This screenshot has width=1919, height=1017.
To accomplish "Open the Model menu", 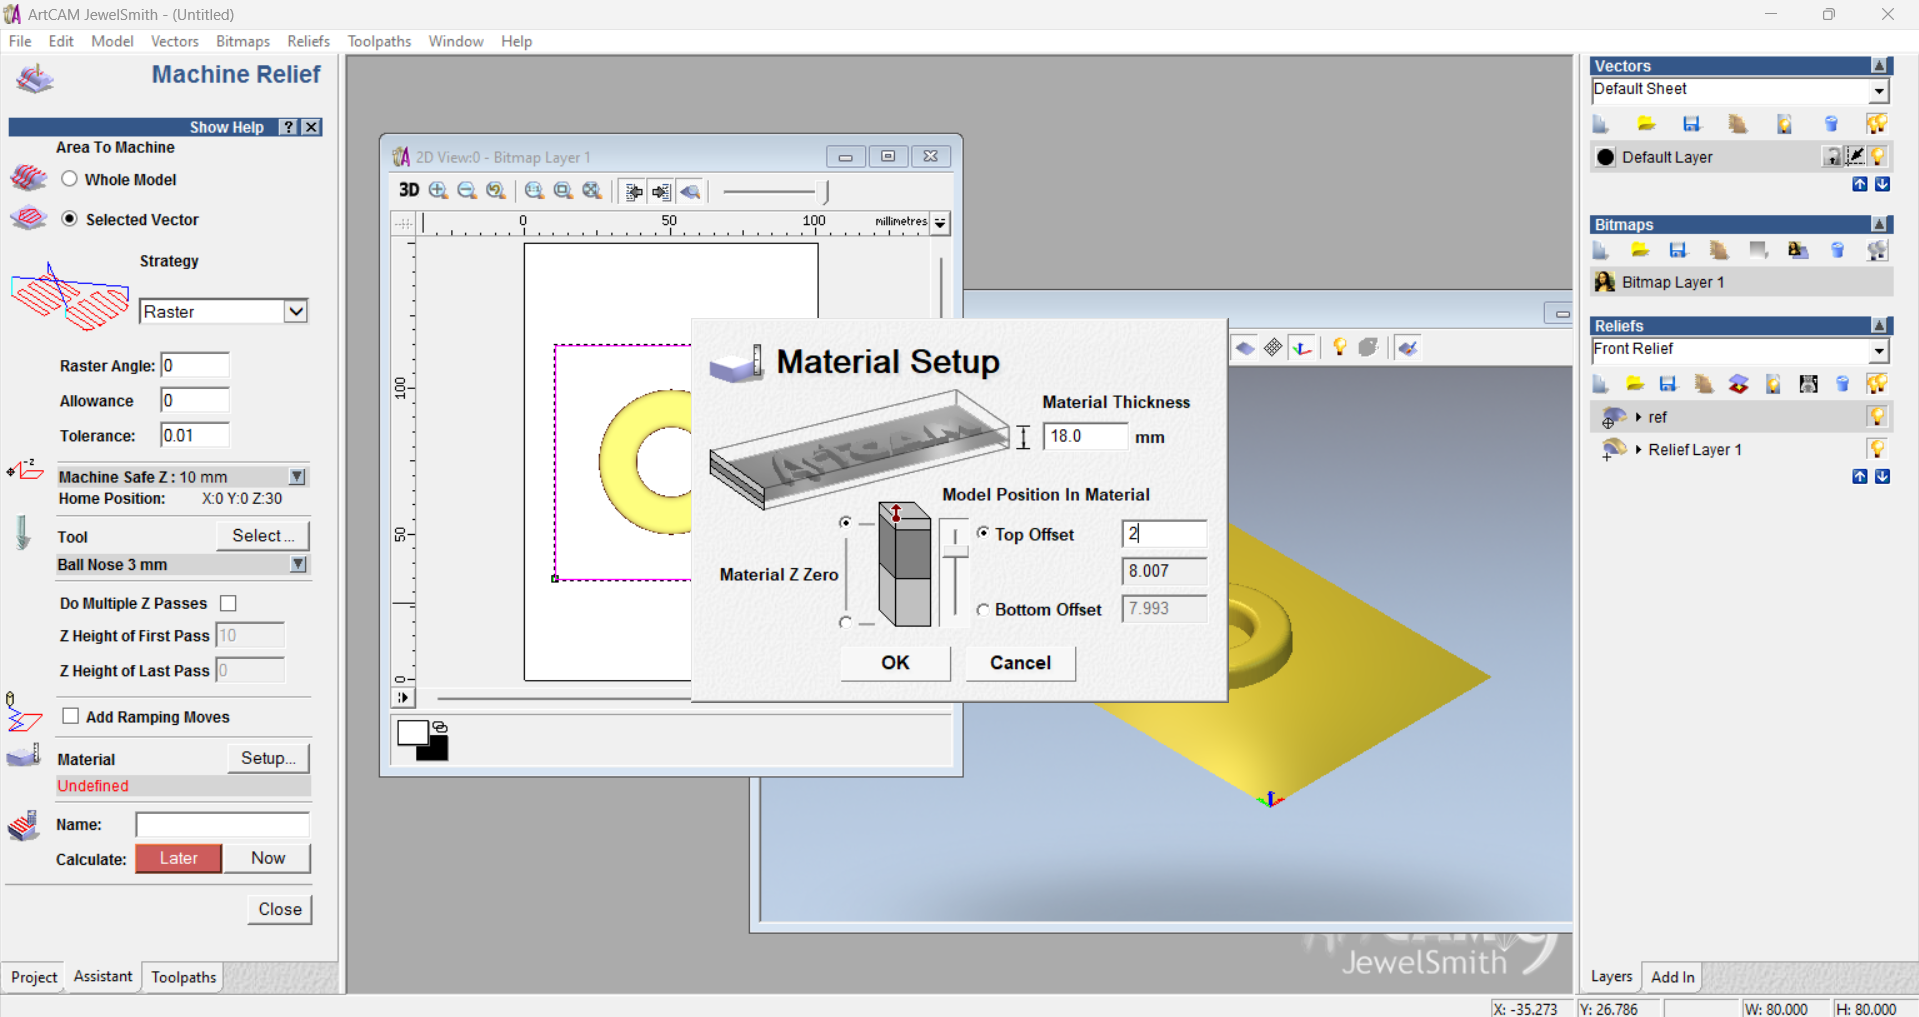I will (112, 41).
